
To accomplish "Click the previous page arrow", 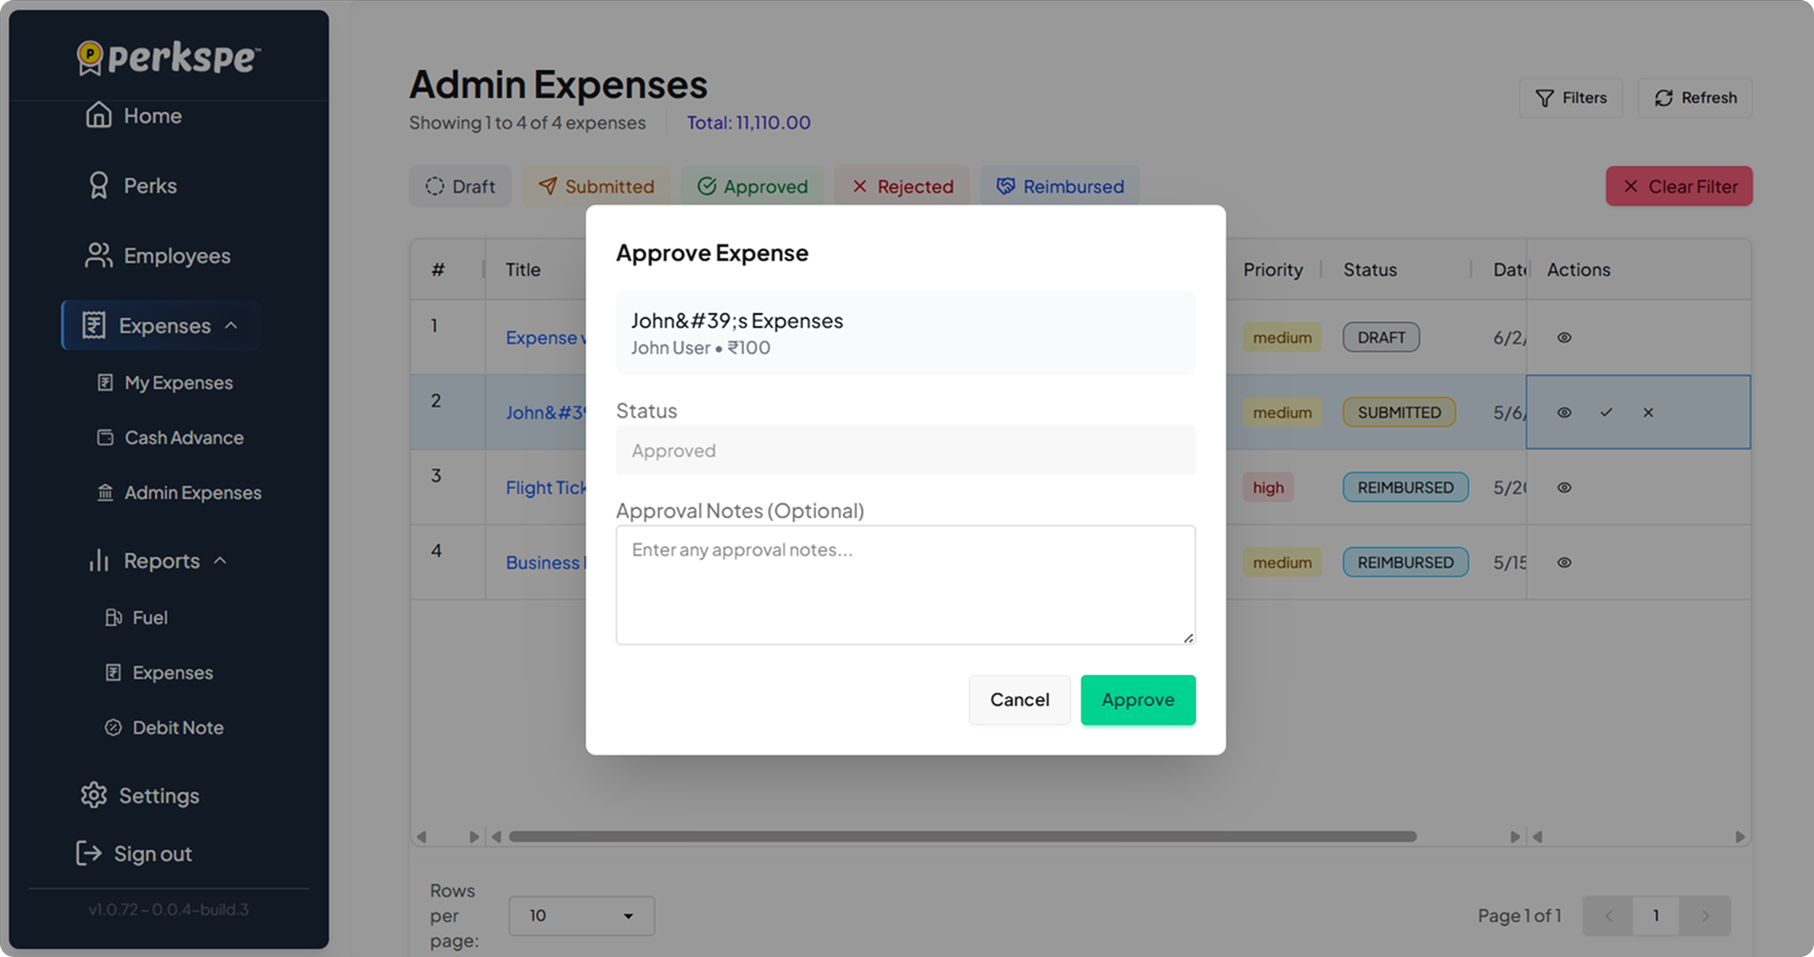I will [x=1609, y=916].
